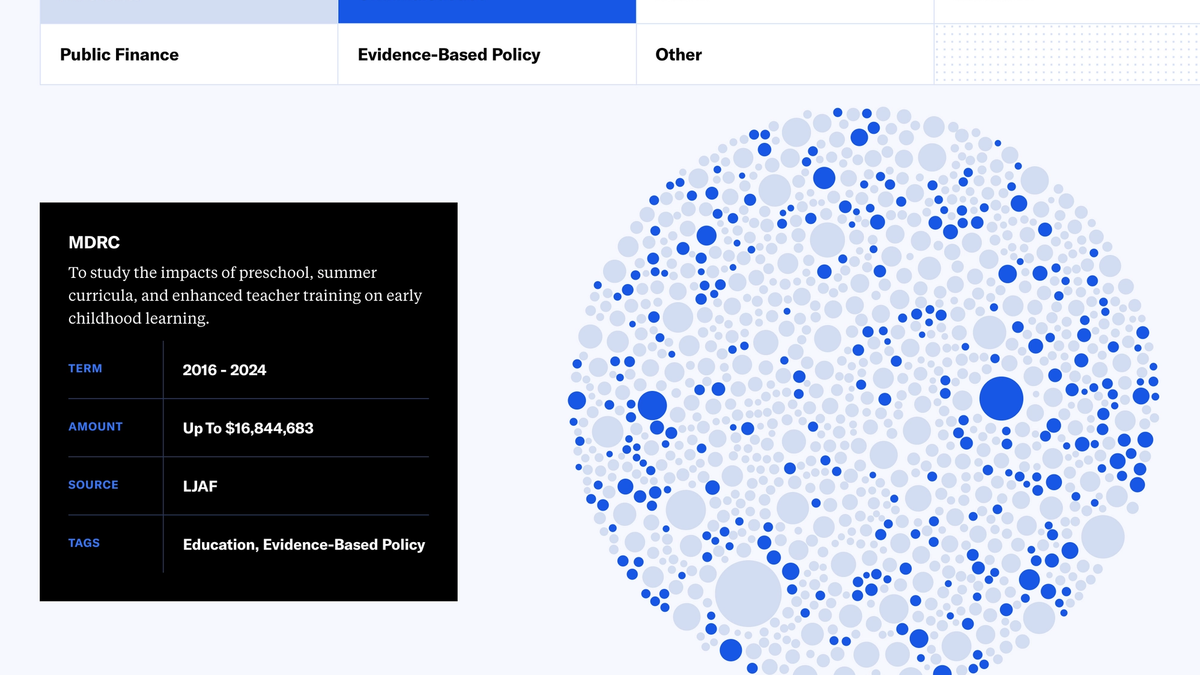
Task: Click the tags Education, Evidence-Based Policy
Action: (x=304, y=545)
